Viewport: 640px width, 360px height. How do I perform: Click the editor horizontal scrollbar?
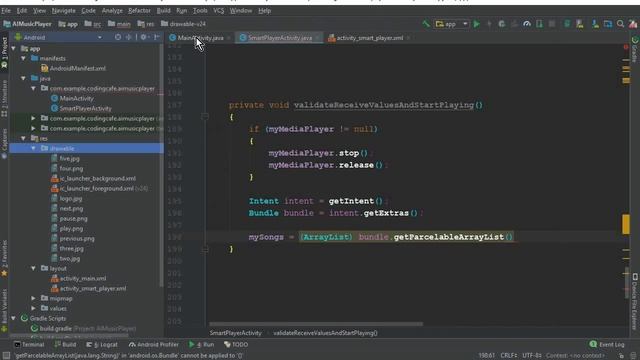coord(316,324)
